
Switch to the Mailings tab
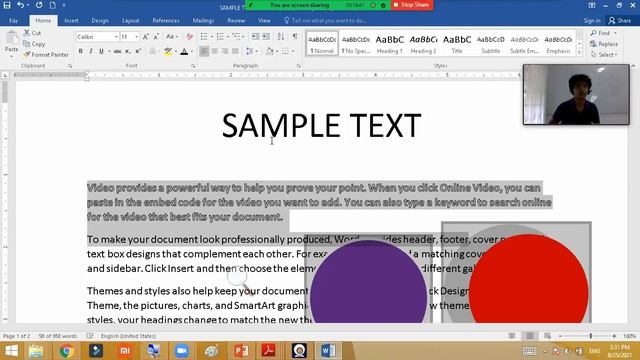203,20
